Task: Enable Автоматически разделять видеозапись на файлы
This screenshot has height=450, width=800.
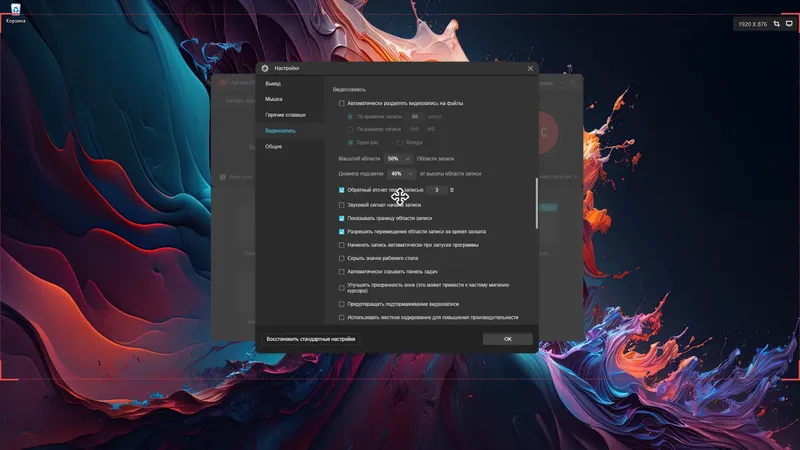Action: point(342,104)
